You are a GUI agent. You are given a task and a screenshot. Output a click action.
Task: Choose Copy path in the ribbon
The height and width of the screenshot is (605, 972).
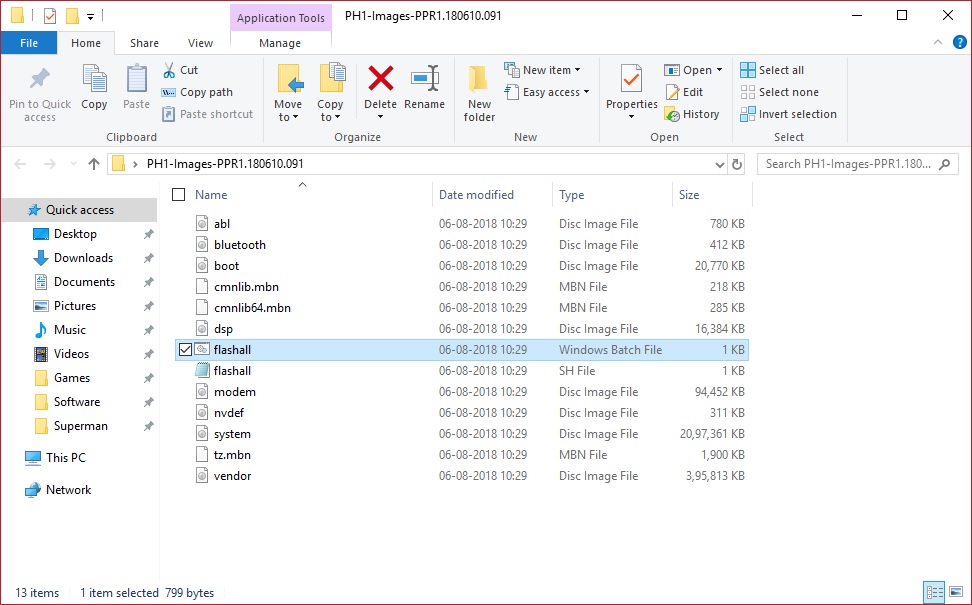tap(197, 92)
